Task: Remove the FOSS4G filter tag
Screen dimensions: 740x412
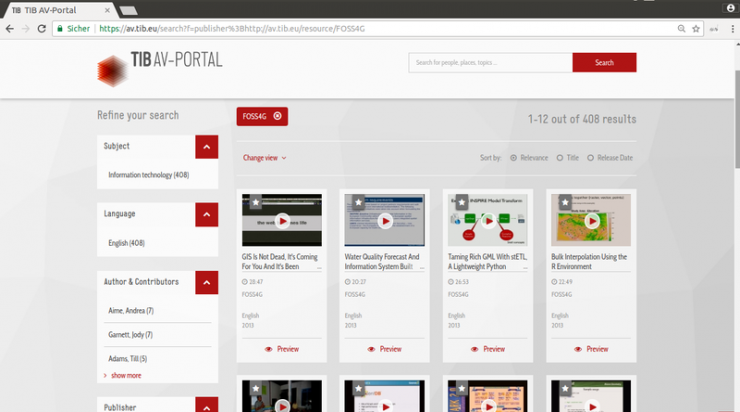Action: coord(278,116)
